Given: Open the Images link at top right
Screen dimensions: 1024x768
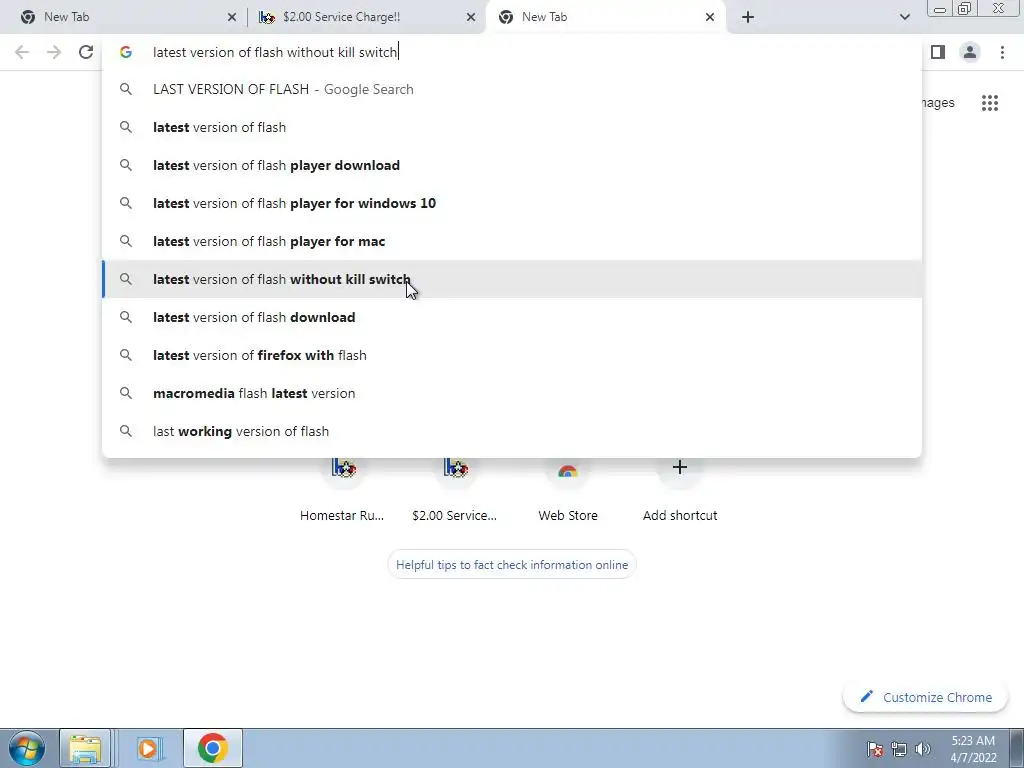Looking at the screenshot, I should tap(938, 103).
